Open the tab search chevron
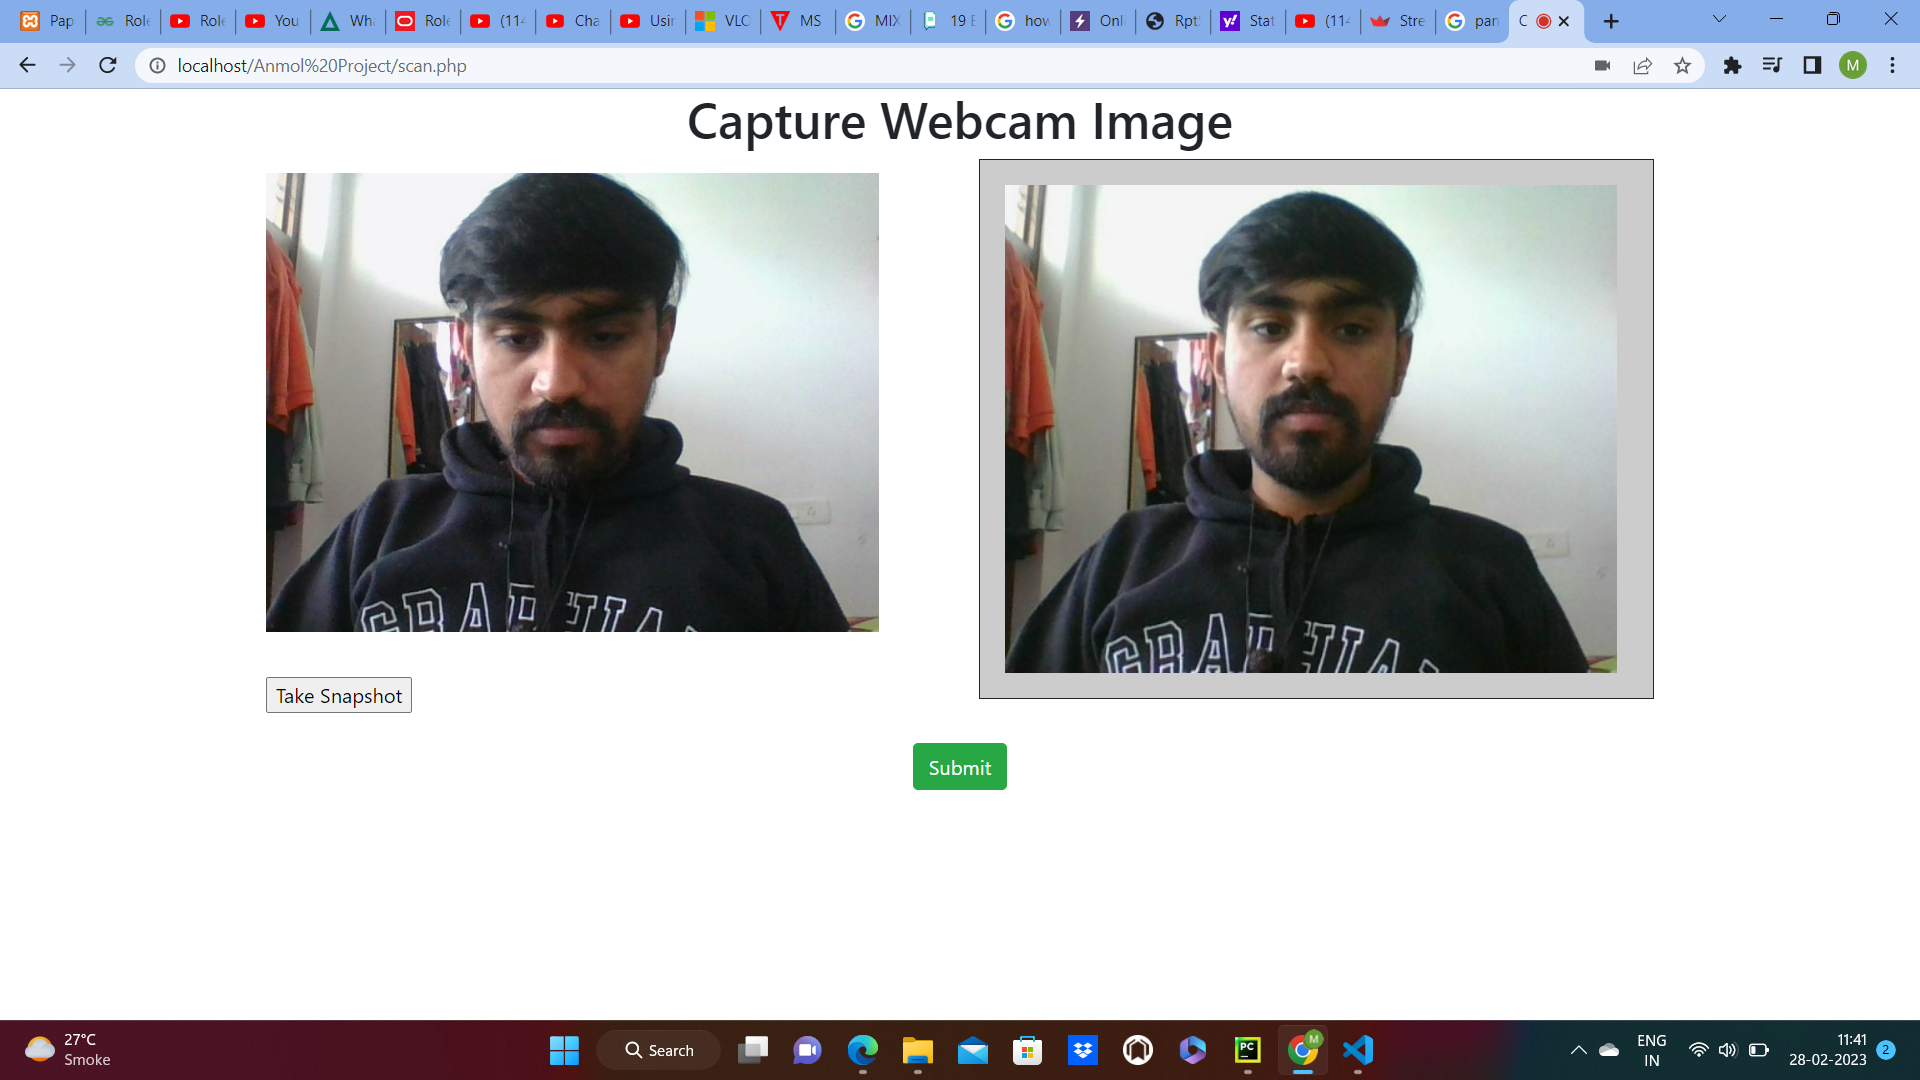This screenshot has width=1920, height=1080. (x=1718, y=19)
